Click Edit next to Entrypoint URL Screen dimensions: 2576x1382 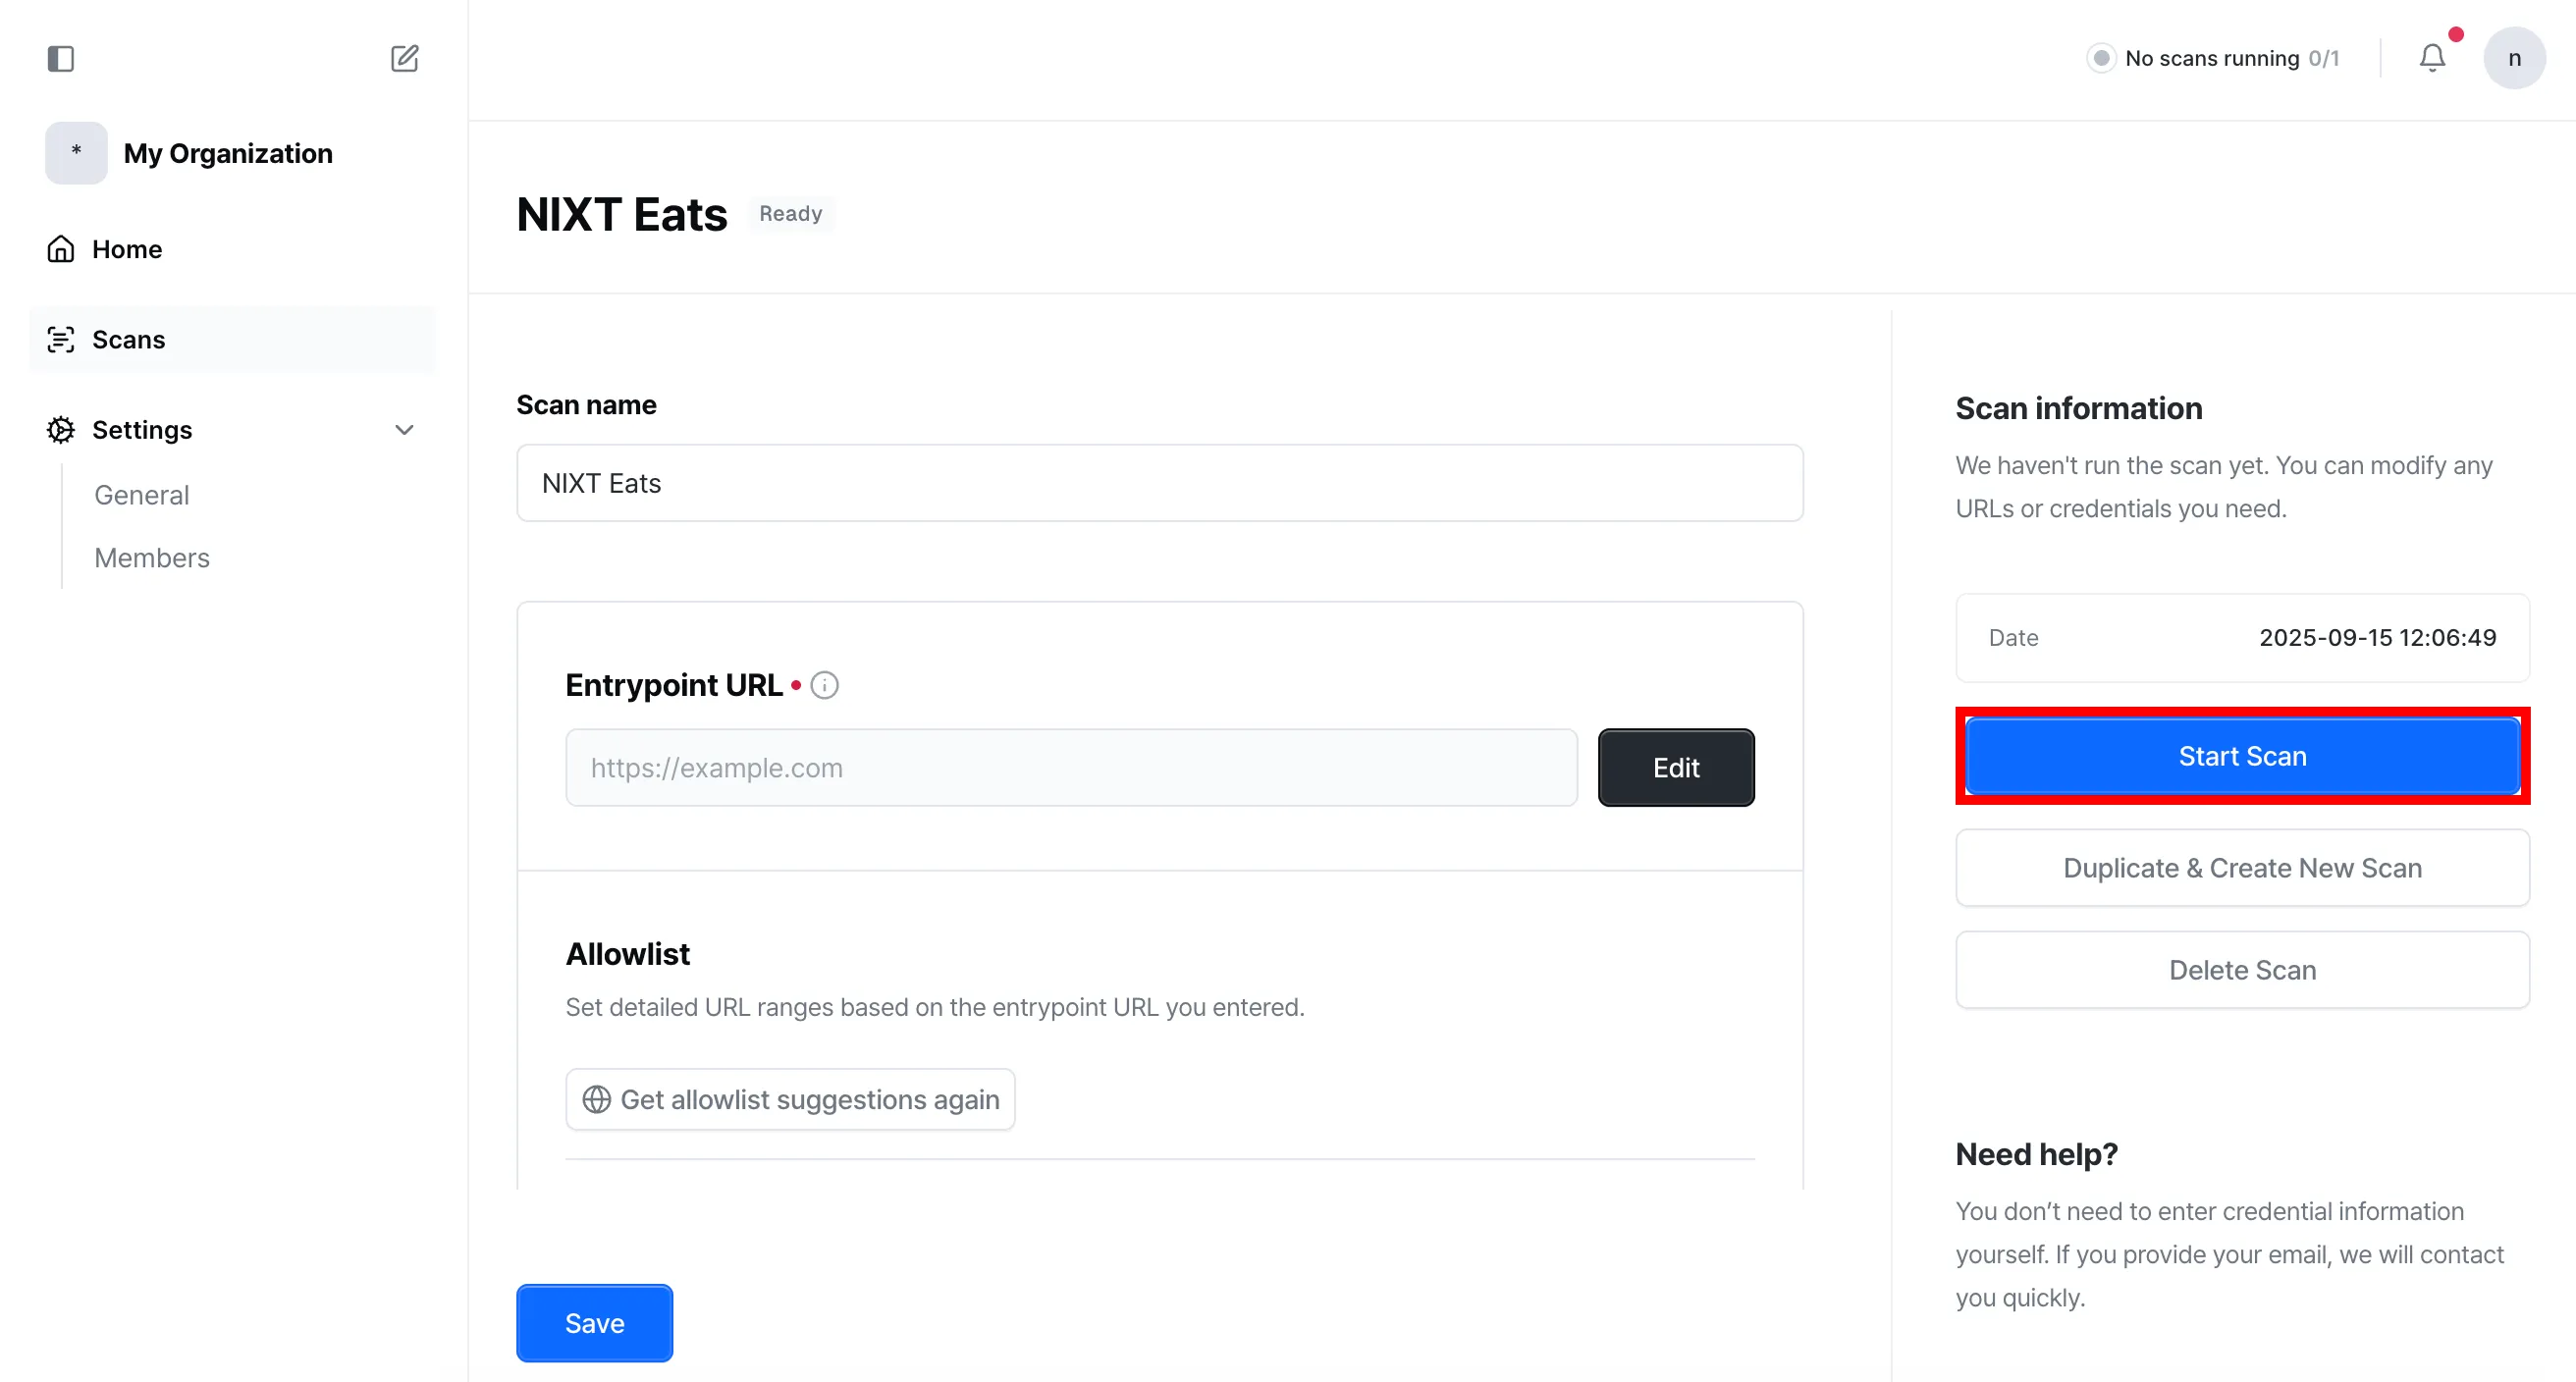(1675, 768)
